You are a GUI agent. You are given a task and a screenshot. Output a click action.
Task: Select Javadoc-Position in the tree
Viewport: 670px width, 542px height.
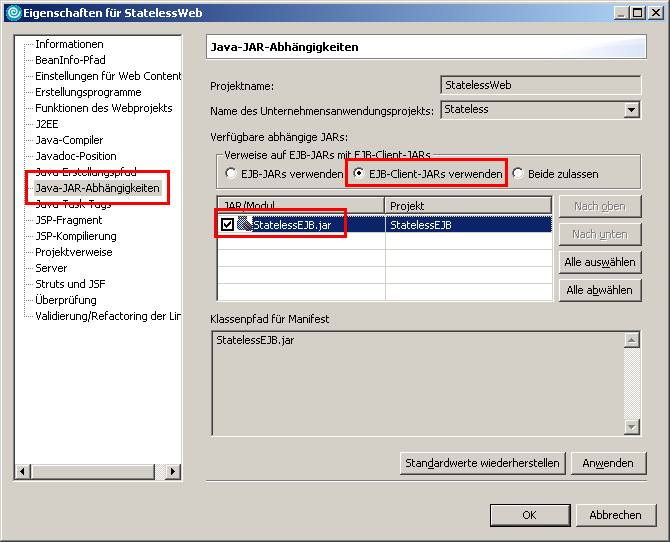(x=76, y=156)
